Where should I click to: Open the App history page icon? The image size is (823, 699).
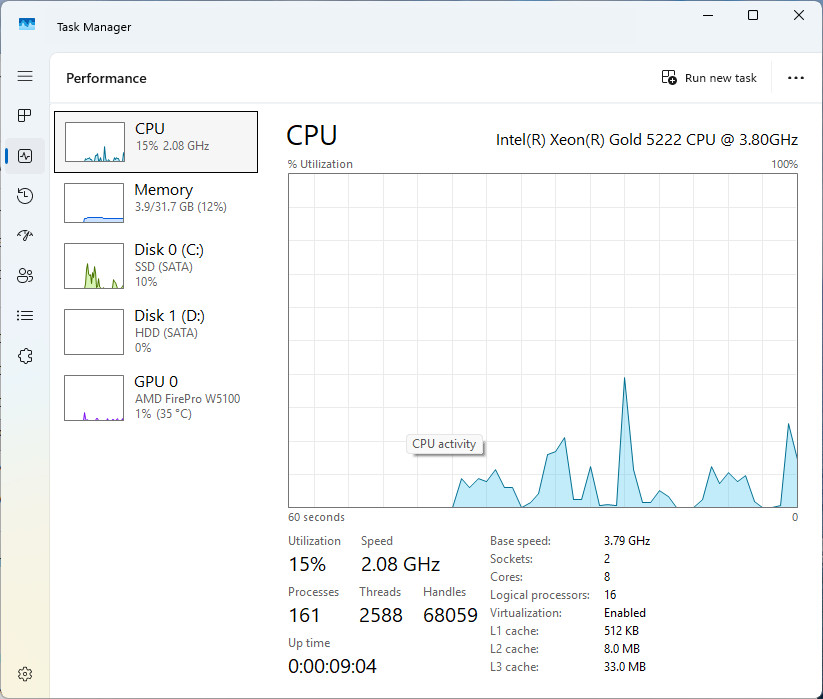(x=25, y=196)
